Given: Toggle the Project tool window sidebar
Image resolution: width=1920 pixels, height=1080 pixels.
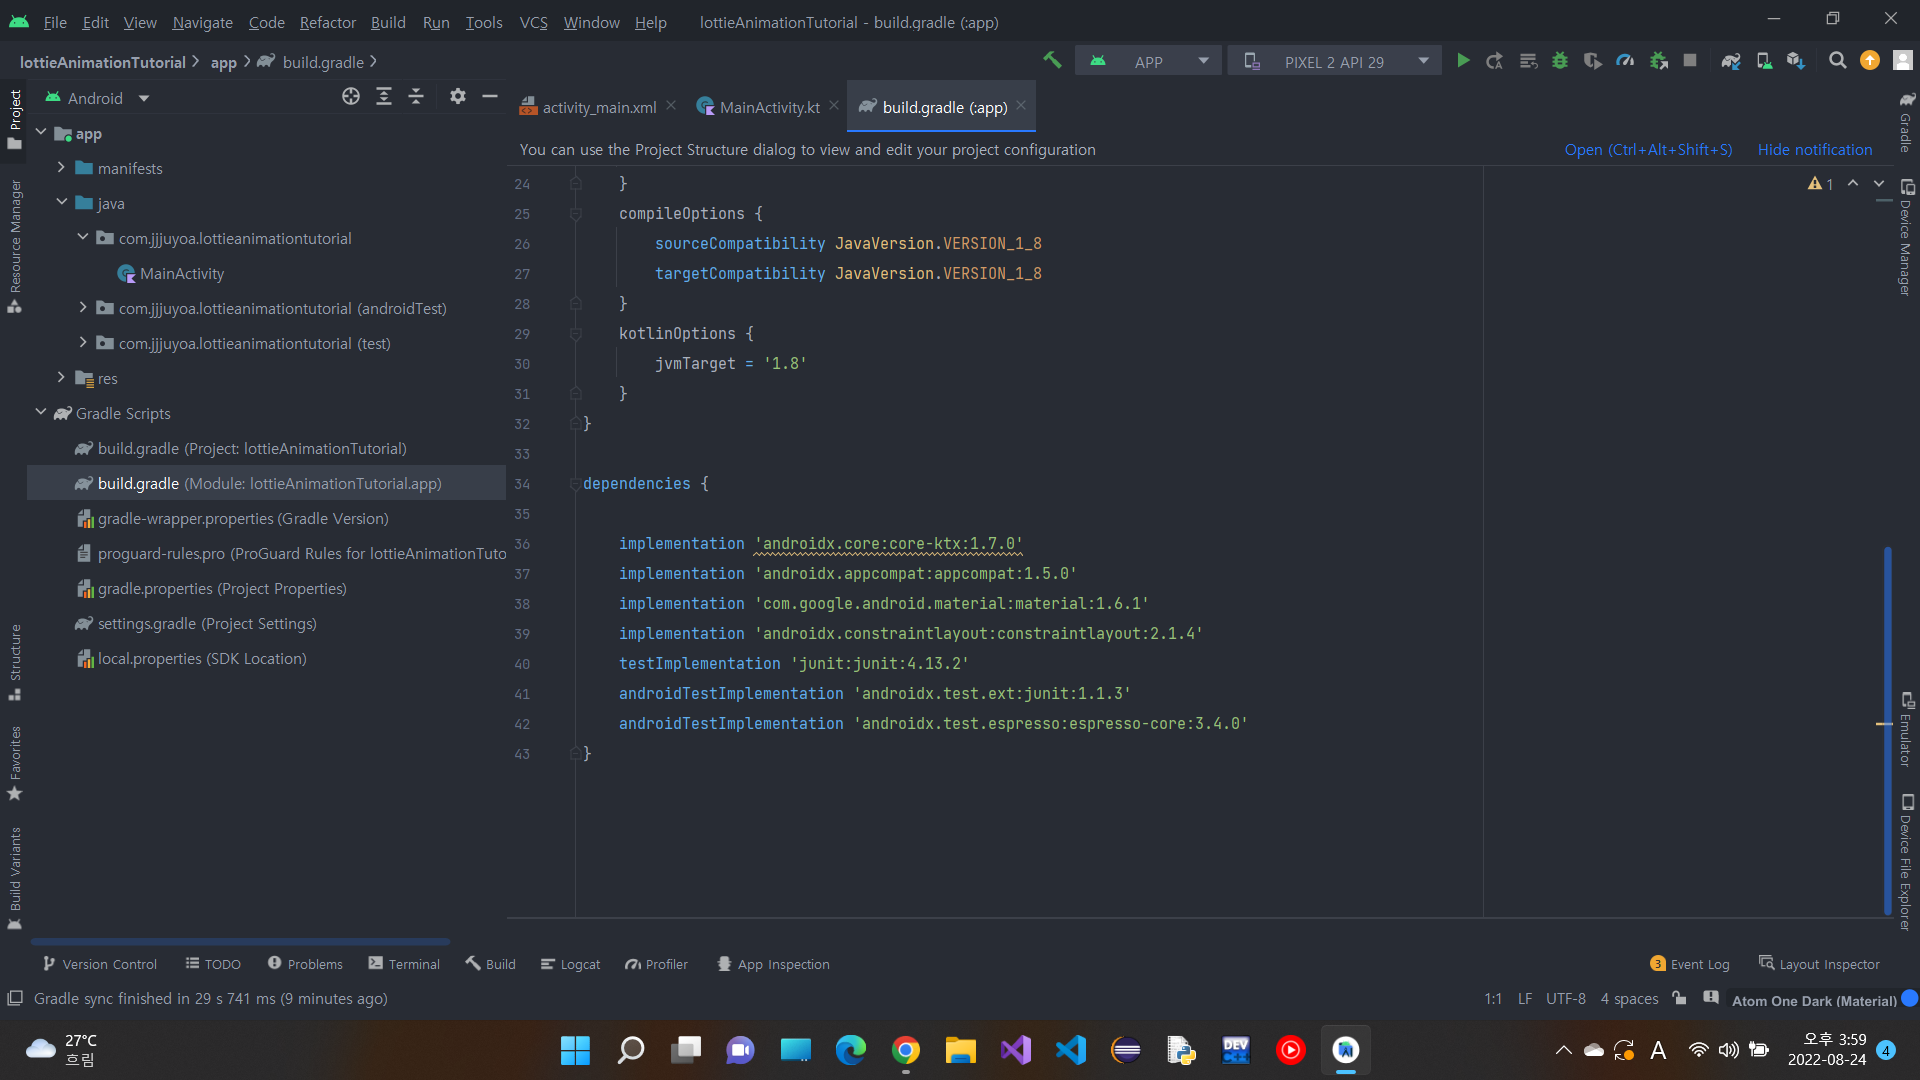Looking at the screenshot, I should point(15,118).
